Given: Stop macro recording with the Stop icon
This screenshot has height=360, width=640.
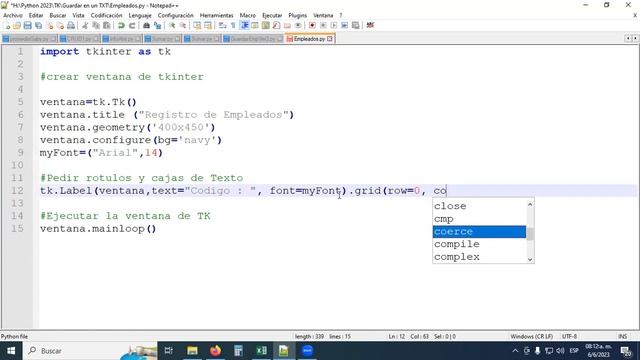Looking at the screenshot, I should [323, 25].
